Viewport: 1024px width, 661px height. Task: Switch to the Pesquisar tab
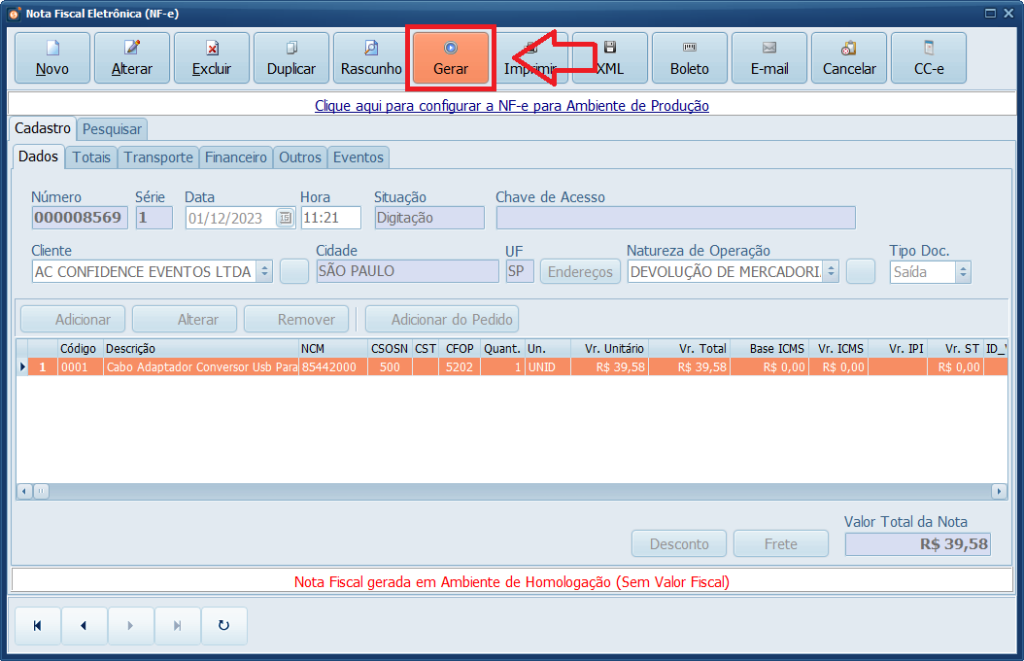pos(113,129)
